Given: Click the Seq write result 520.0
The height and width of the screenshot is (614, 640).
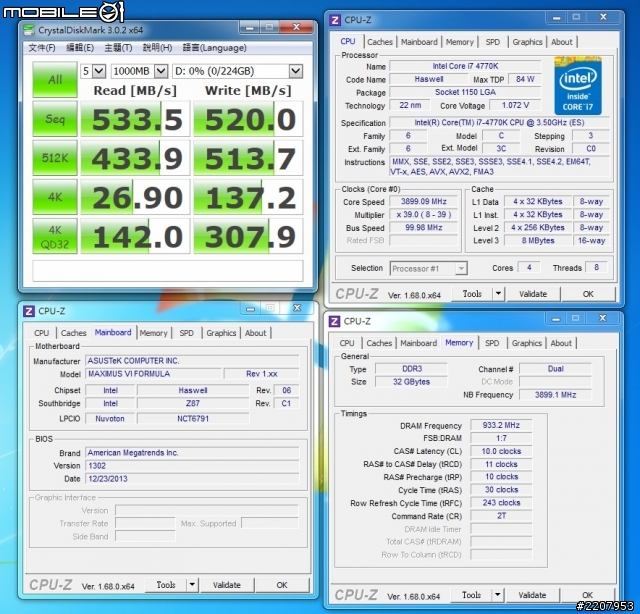Looking at the screenshot, I should coord(248,119).
